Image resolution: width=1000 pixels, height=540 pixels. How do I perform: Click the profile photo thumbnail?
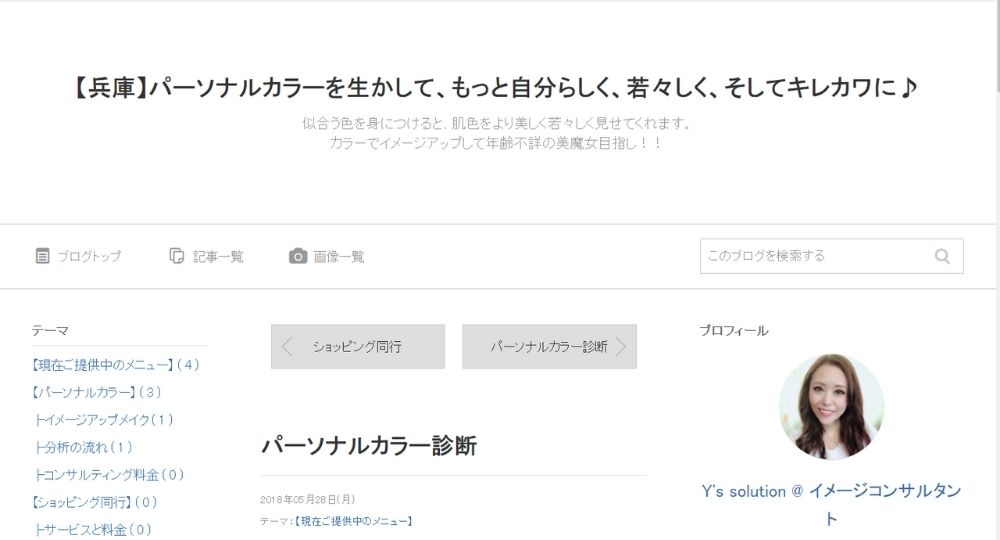831,406
